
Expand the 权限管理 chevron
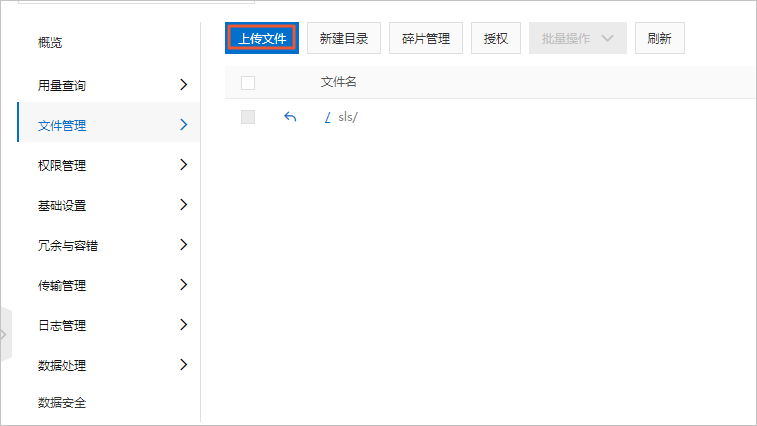(183, 165)
